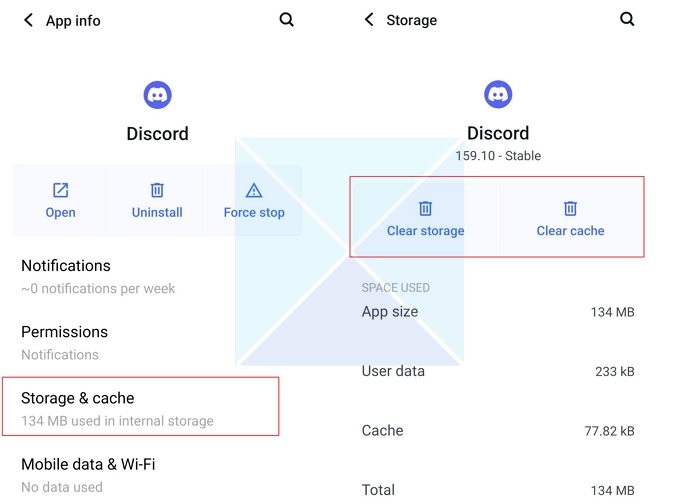This screenshot has height=504, width=700.
Task: Go back from the App info screen
Action: [x=28, y=20]
